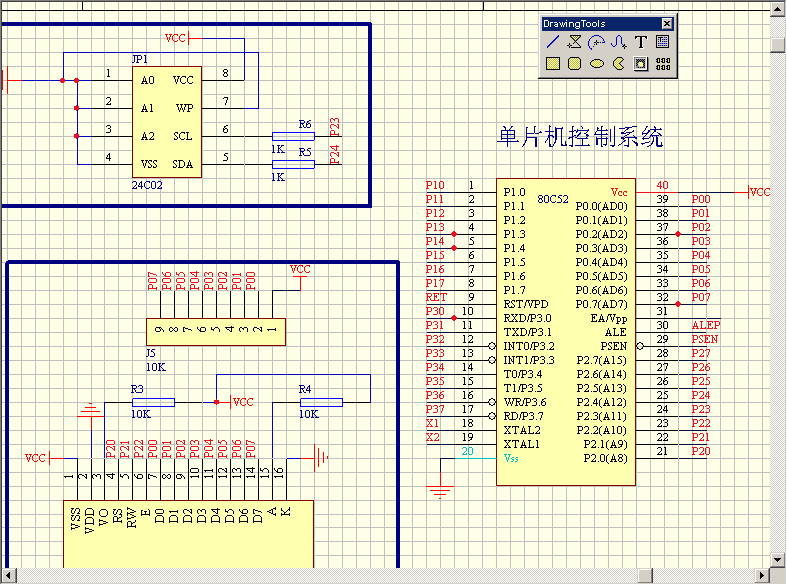Select the Pie chart shape tool
Image resolution: width=787 pixels, height=585 pixels.
pos(618,64)
